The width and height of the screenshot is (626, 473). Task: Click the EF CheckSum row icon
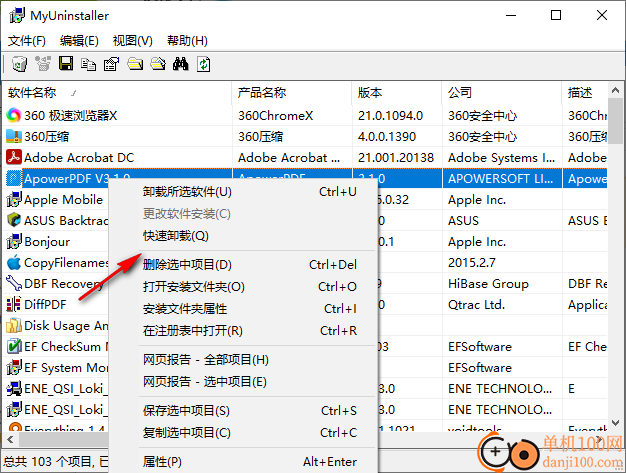click(x=14, y=346)
